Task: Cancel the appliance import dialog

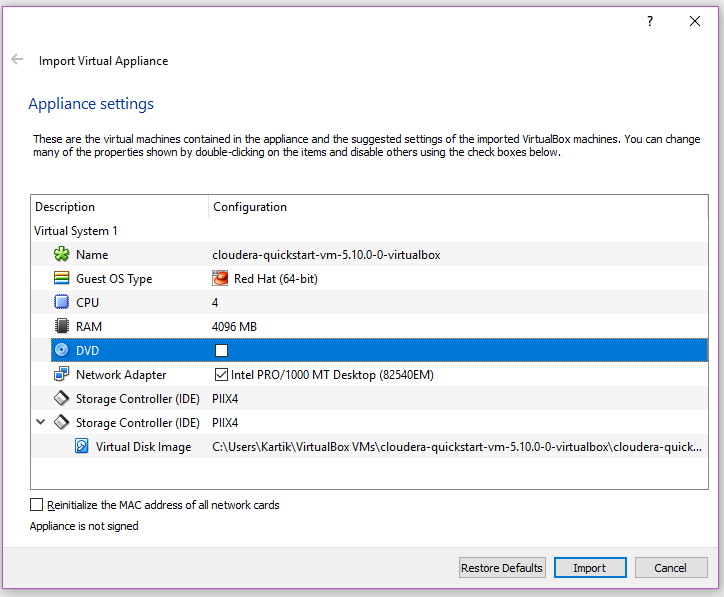Action: point(670,568)
